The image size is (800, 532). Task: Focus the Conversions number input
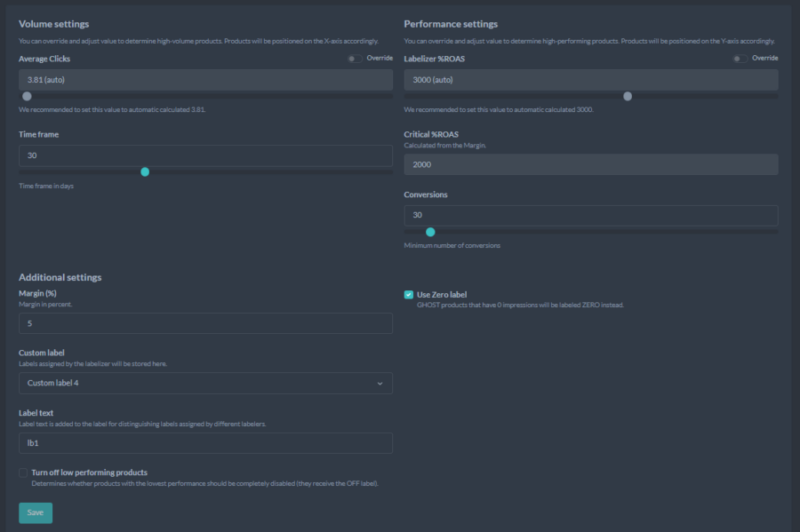tap(590, 216)
